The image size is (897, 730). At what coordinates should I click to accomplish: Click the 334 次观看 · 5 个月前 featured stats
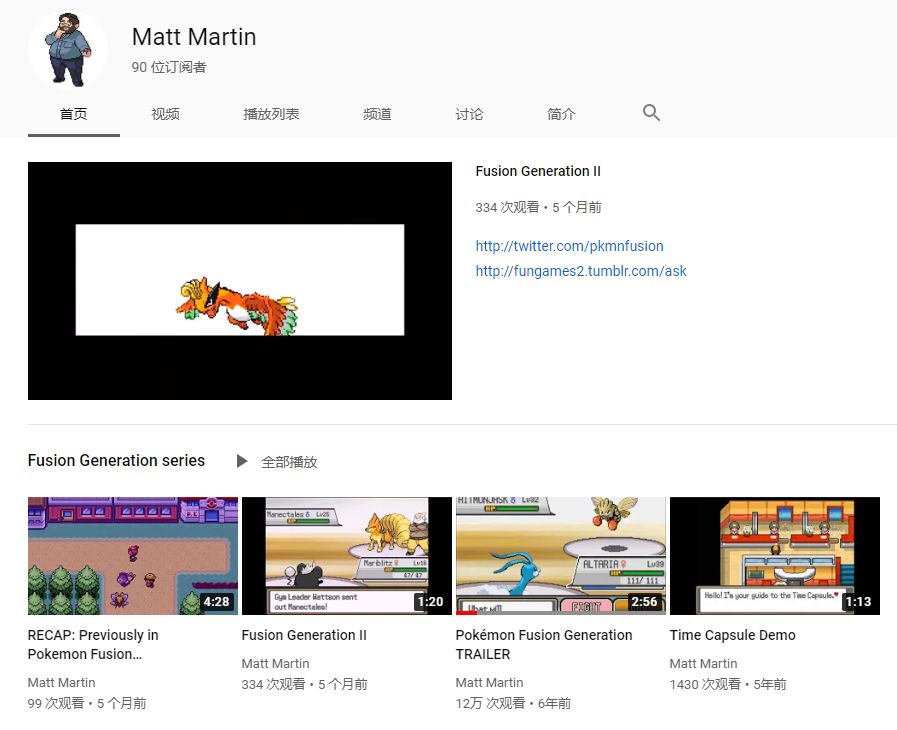pyautogui.click(x=538, y=207)
